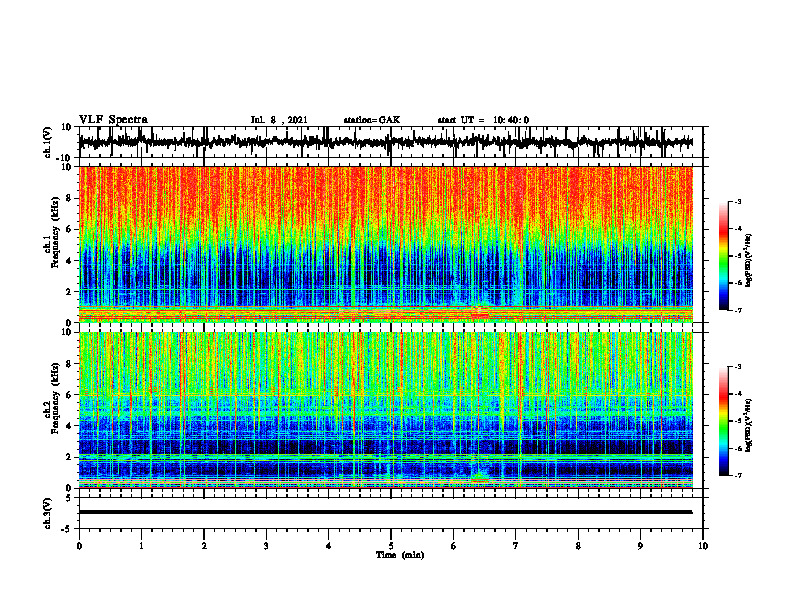Click time axis tick label 5
792x612 pixels.
point(391,546)
